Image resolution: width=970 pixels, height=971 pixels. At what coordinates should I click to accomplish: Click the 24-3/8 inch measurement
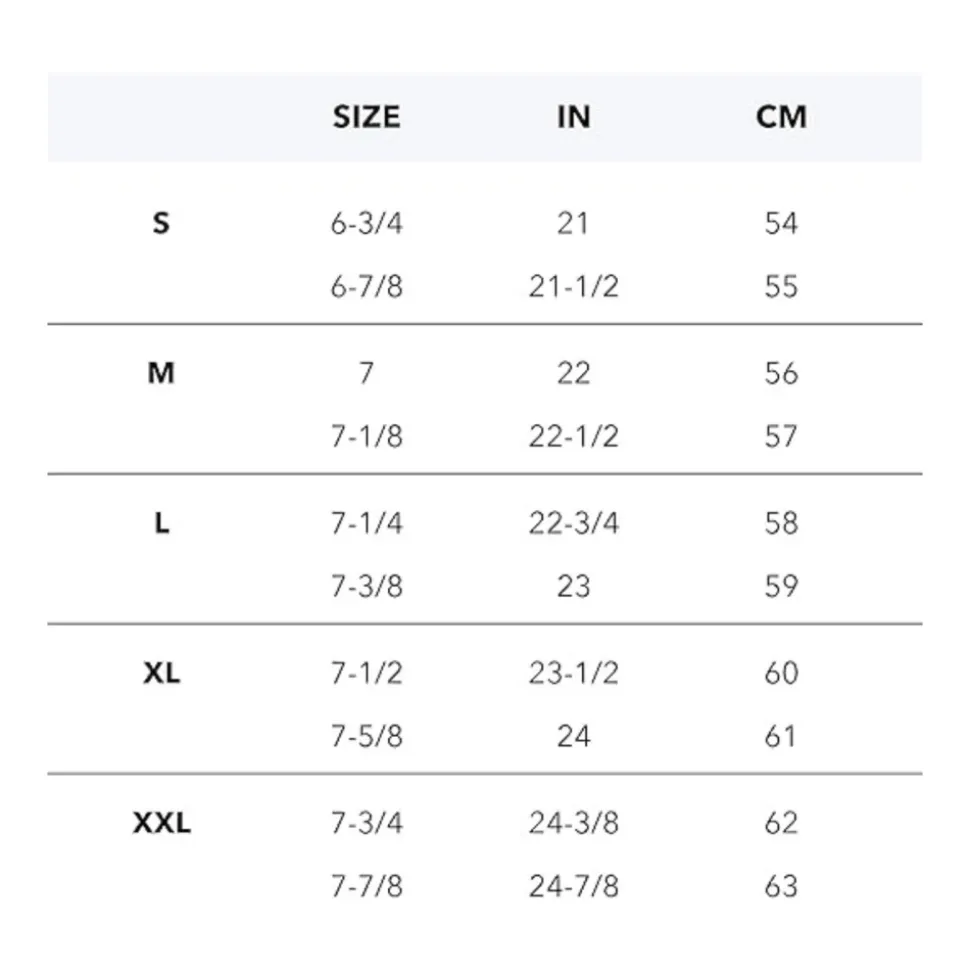(x=574, y=823)
